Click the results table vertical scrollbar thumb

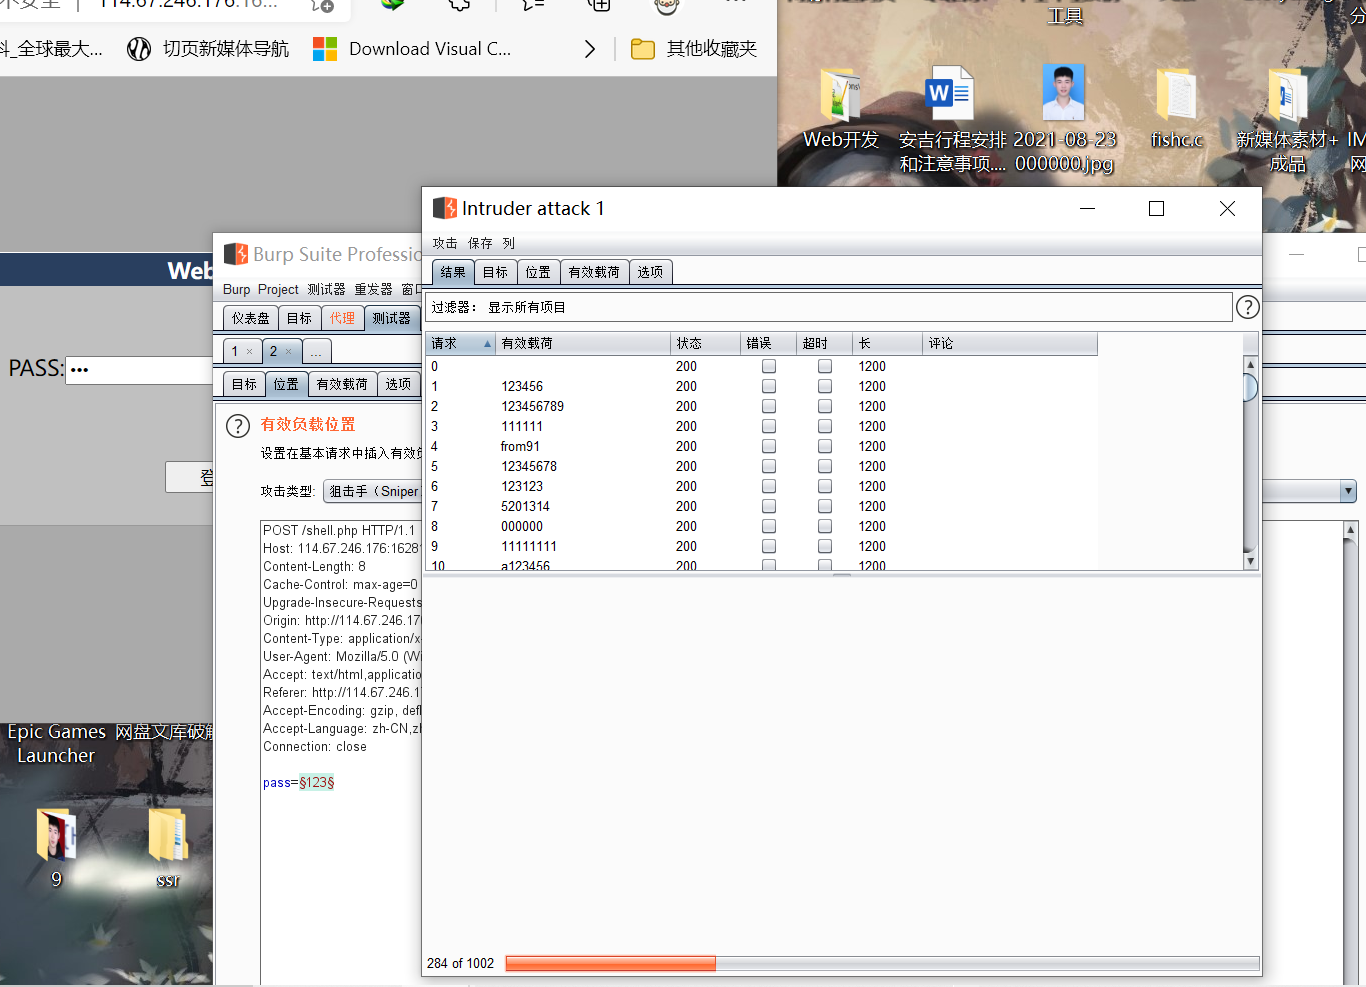pos(1250,387)
